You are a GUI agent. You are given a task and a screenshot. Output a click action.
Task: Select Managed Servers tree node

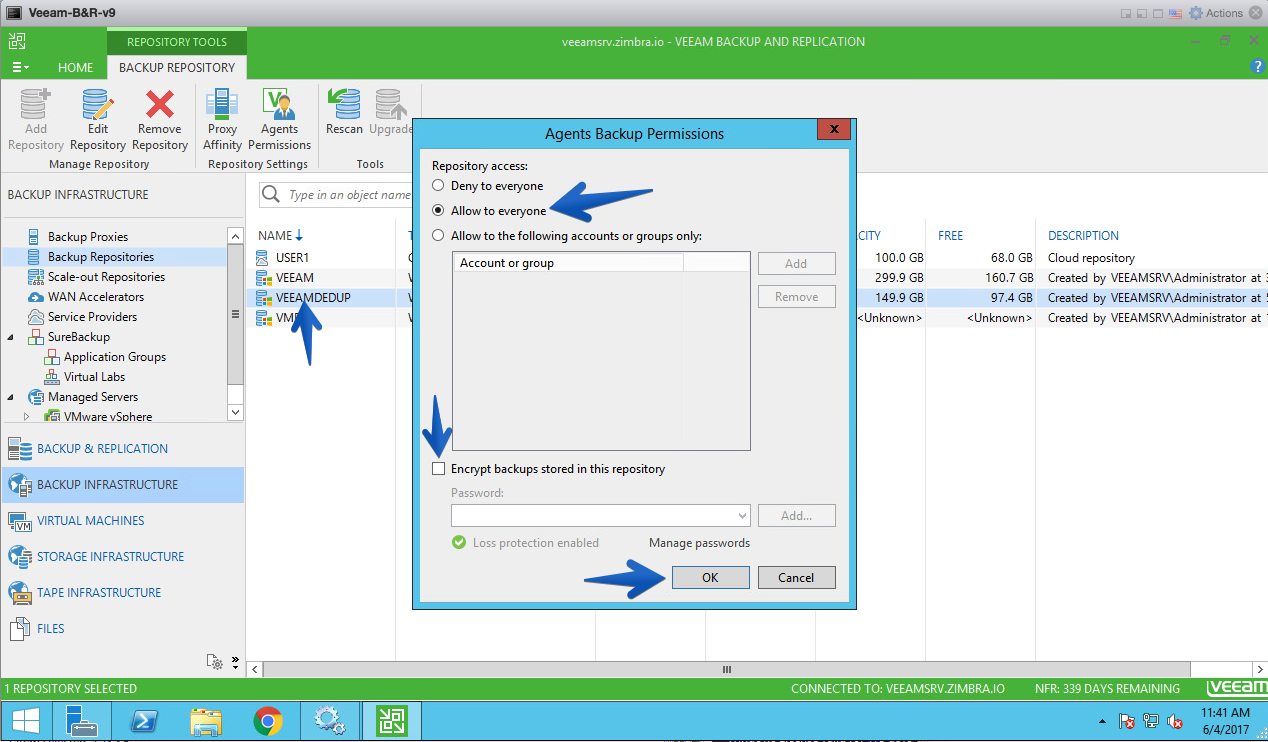click(x=93, y=397)
